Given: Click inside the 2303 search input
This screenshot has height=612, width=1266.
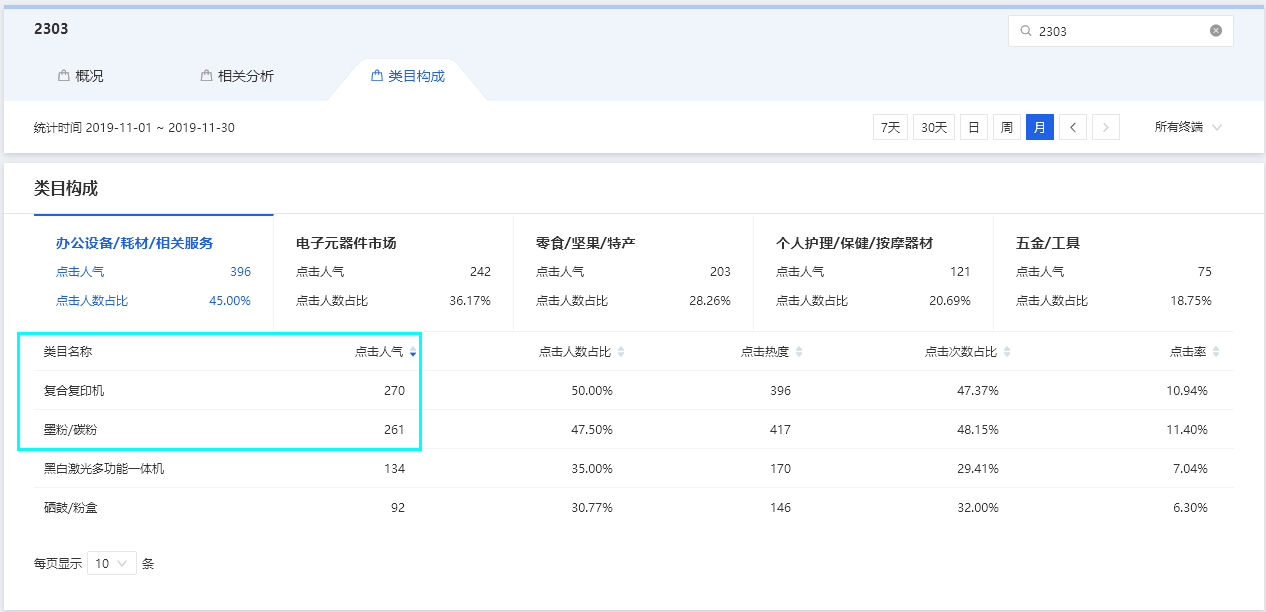Looking at the screenshot, I should click(x=1120, y=31).
